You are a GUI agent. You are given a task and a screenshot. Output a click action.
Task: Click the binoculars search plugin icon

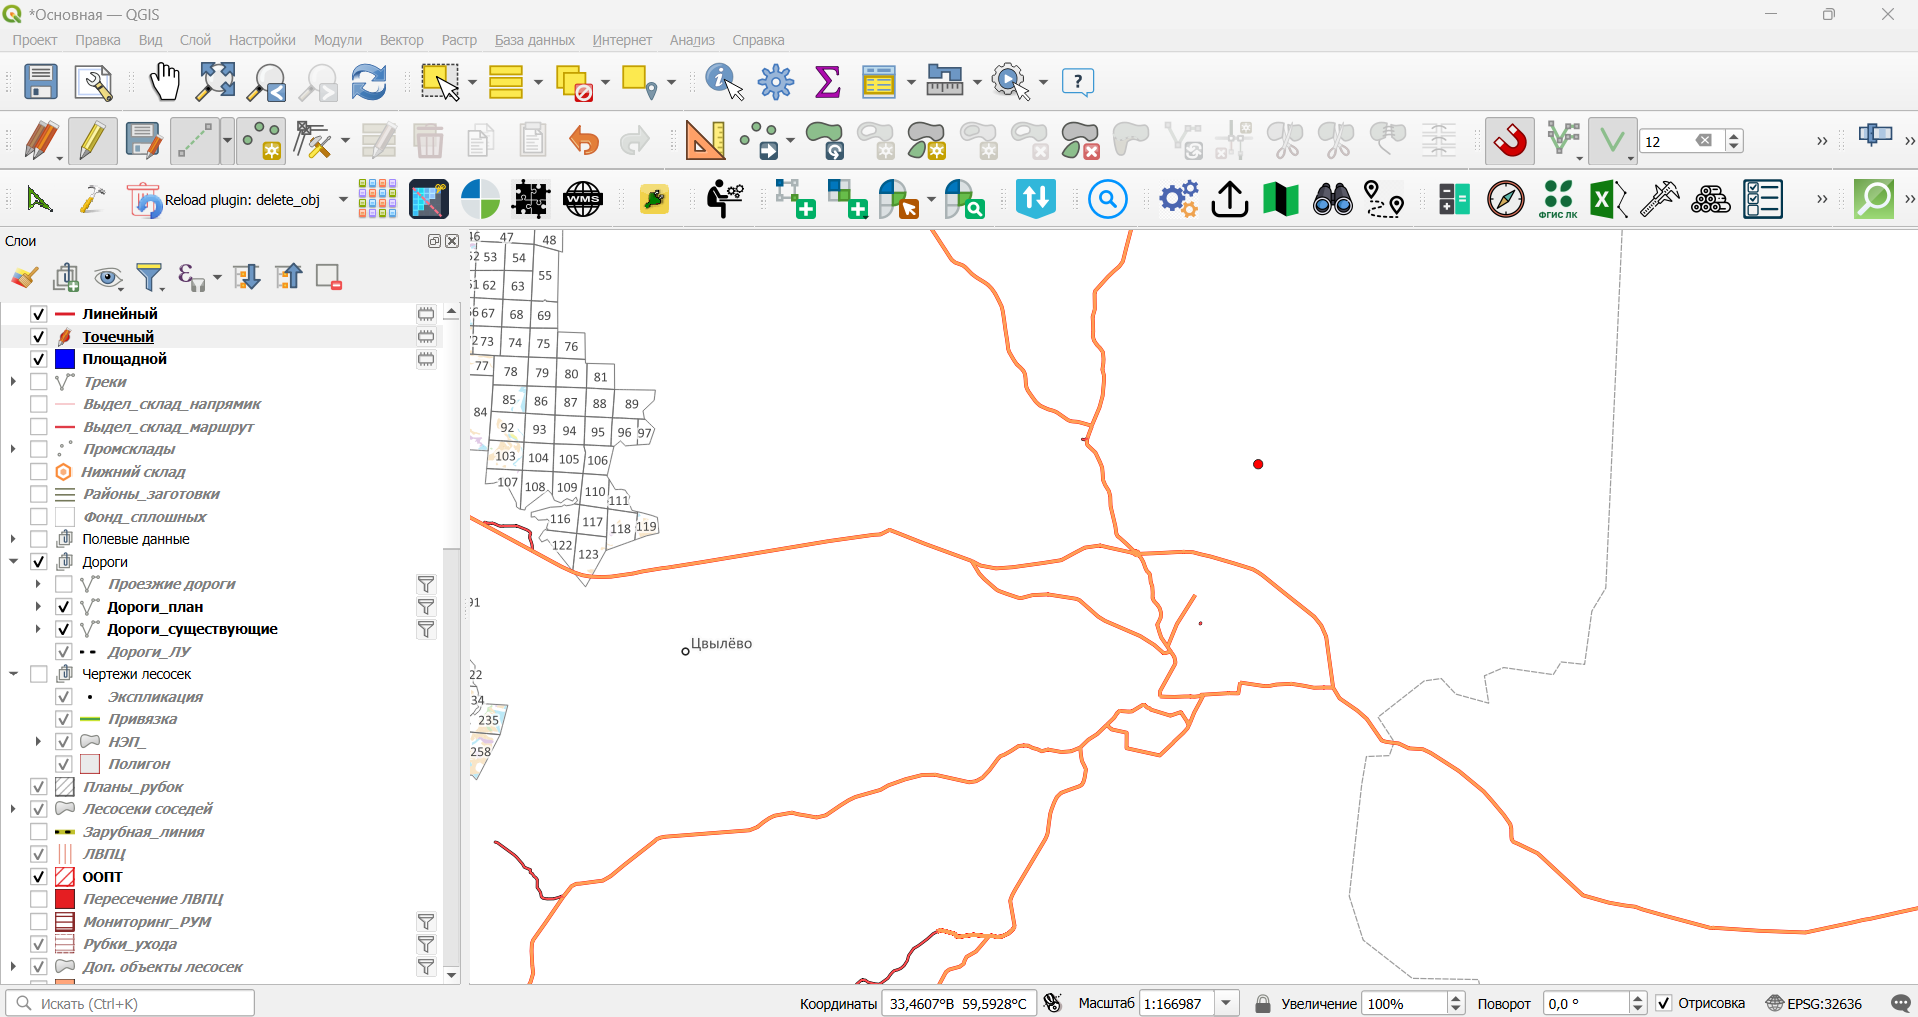[x=1332, y=199]
